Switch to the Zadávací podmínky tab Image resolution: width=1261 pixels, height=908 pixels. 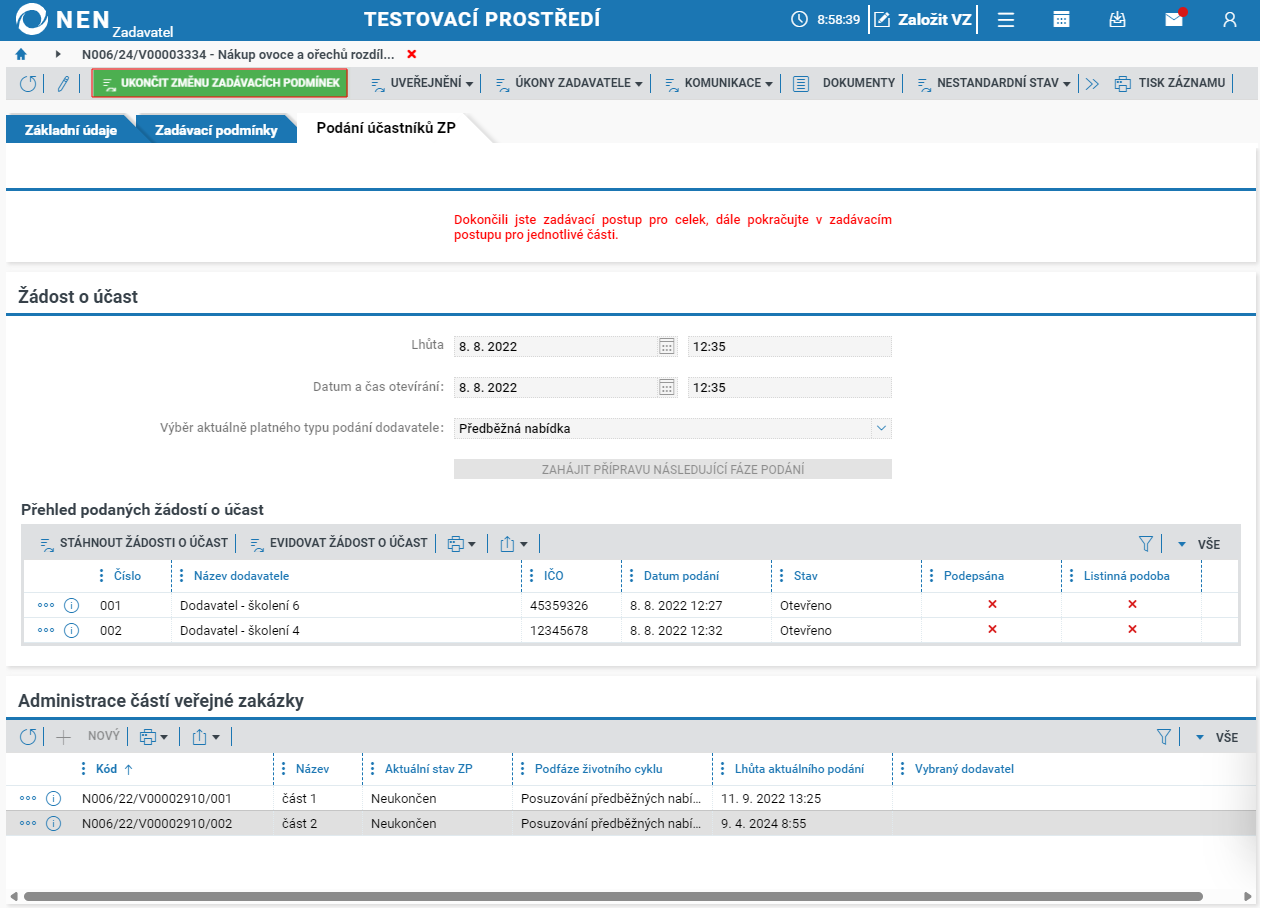(x=216, y=129)
